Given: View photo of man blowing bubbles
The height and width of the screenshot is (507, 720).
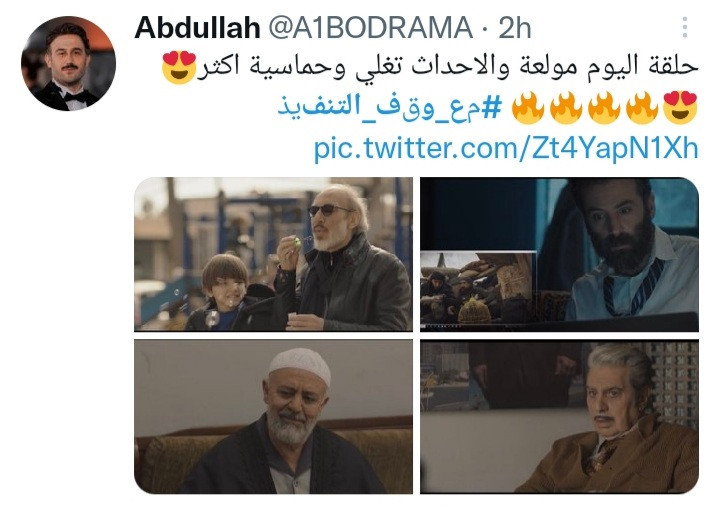Looking at the screenshot, I should (x=274, y=254).
